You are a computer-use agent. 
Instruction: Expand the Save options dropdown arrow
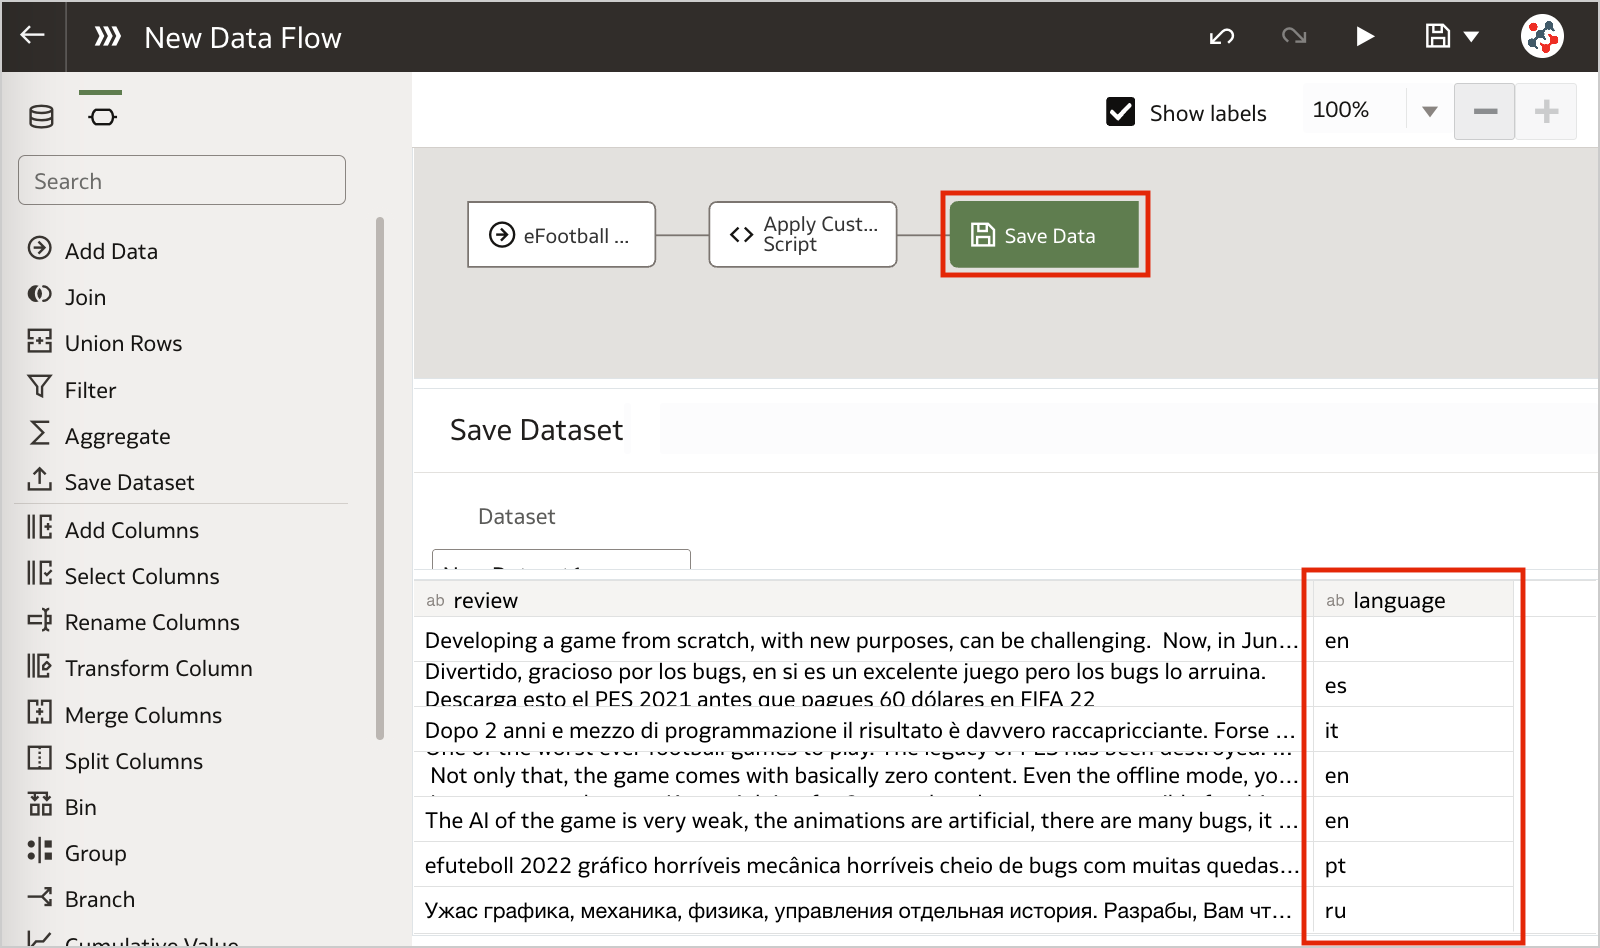click(1471, 37)
